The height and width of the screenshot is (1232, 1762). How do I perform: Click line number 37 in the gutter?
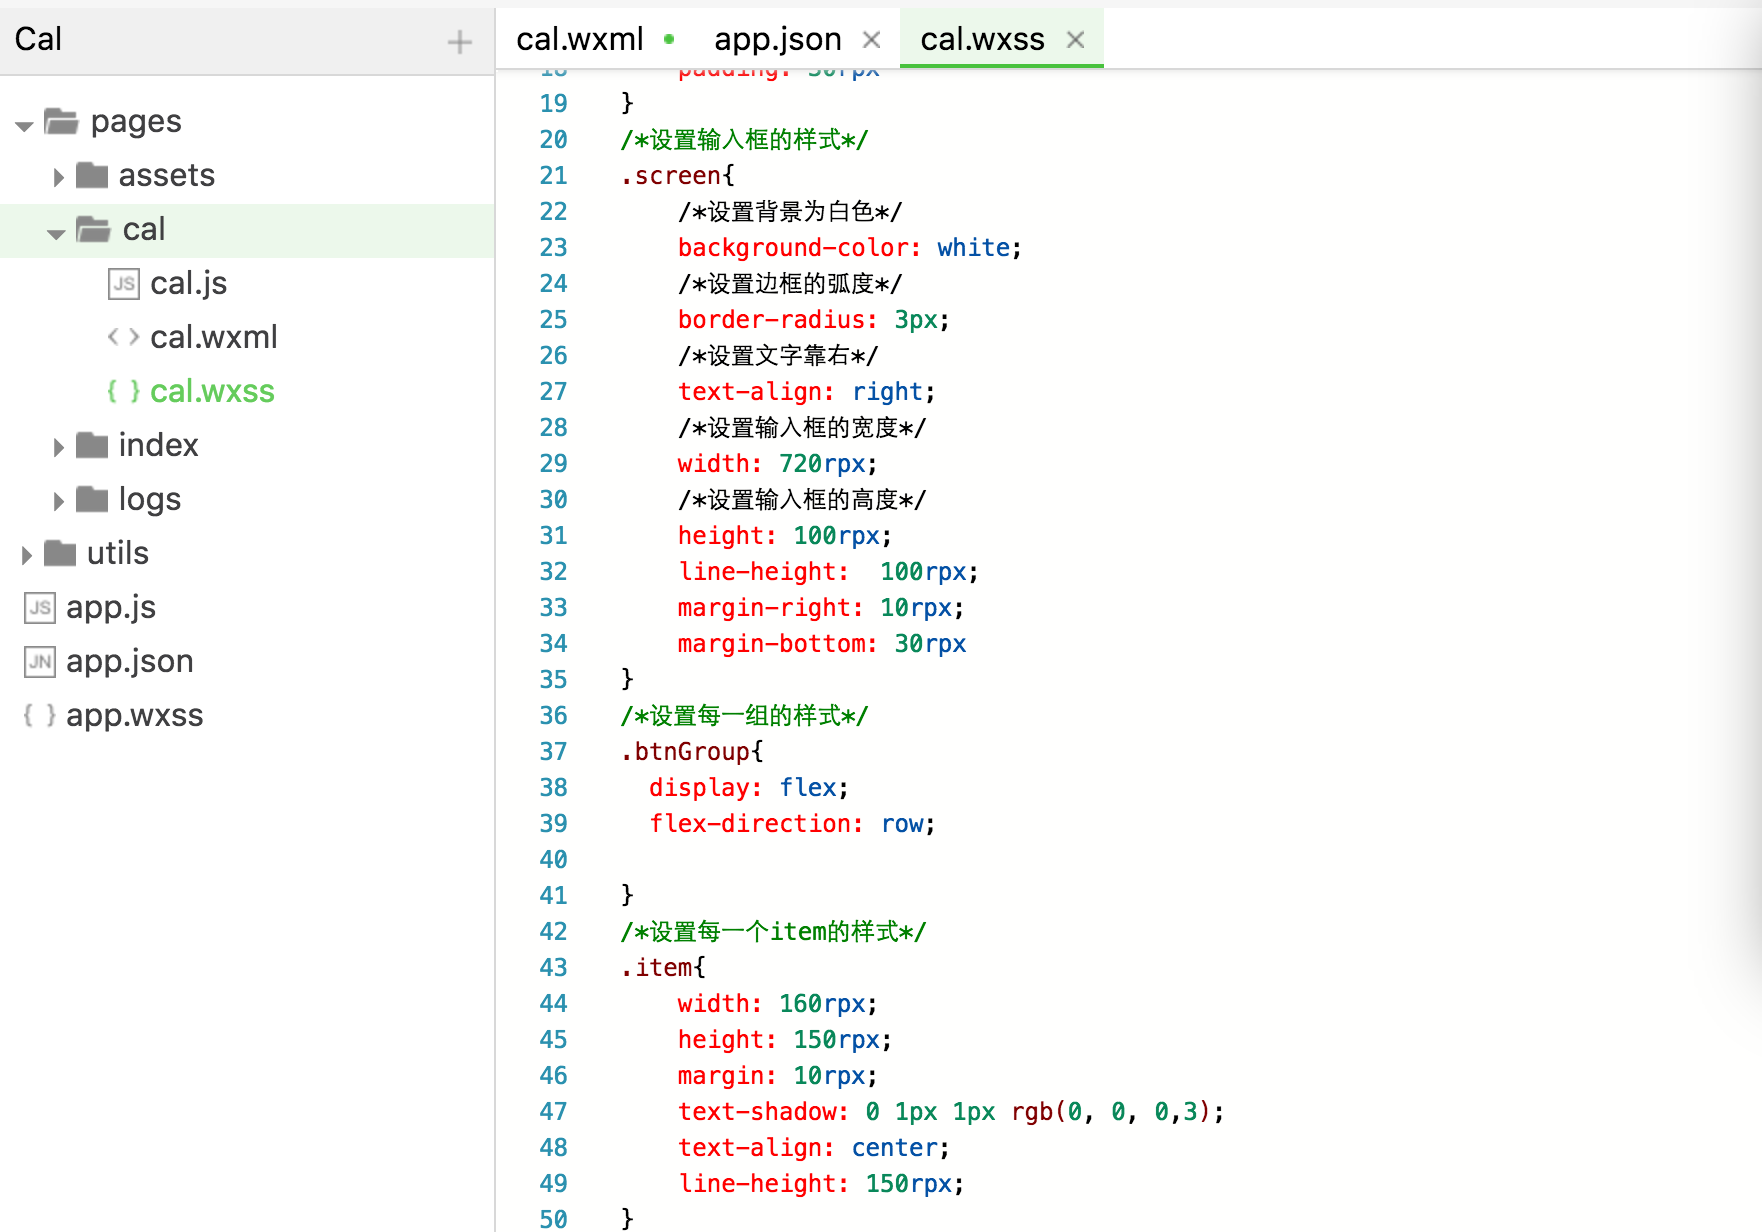tap(553, 752)
